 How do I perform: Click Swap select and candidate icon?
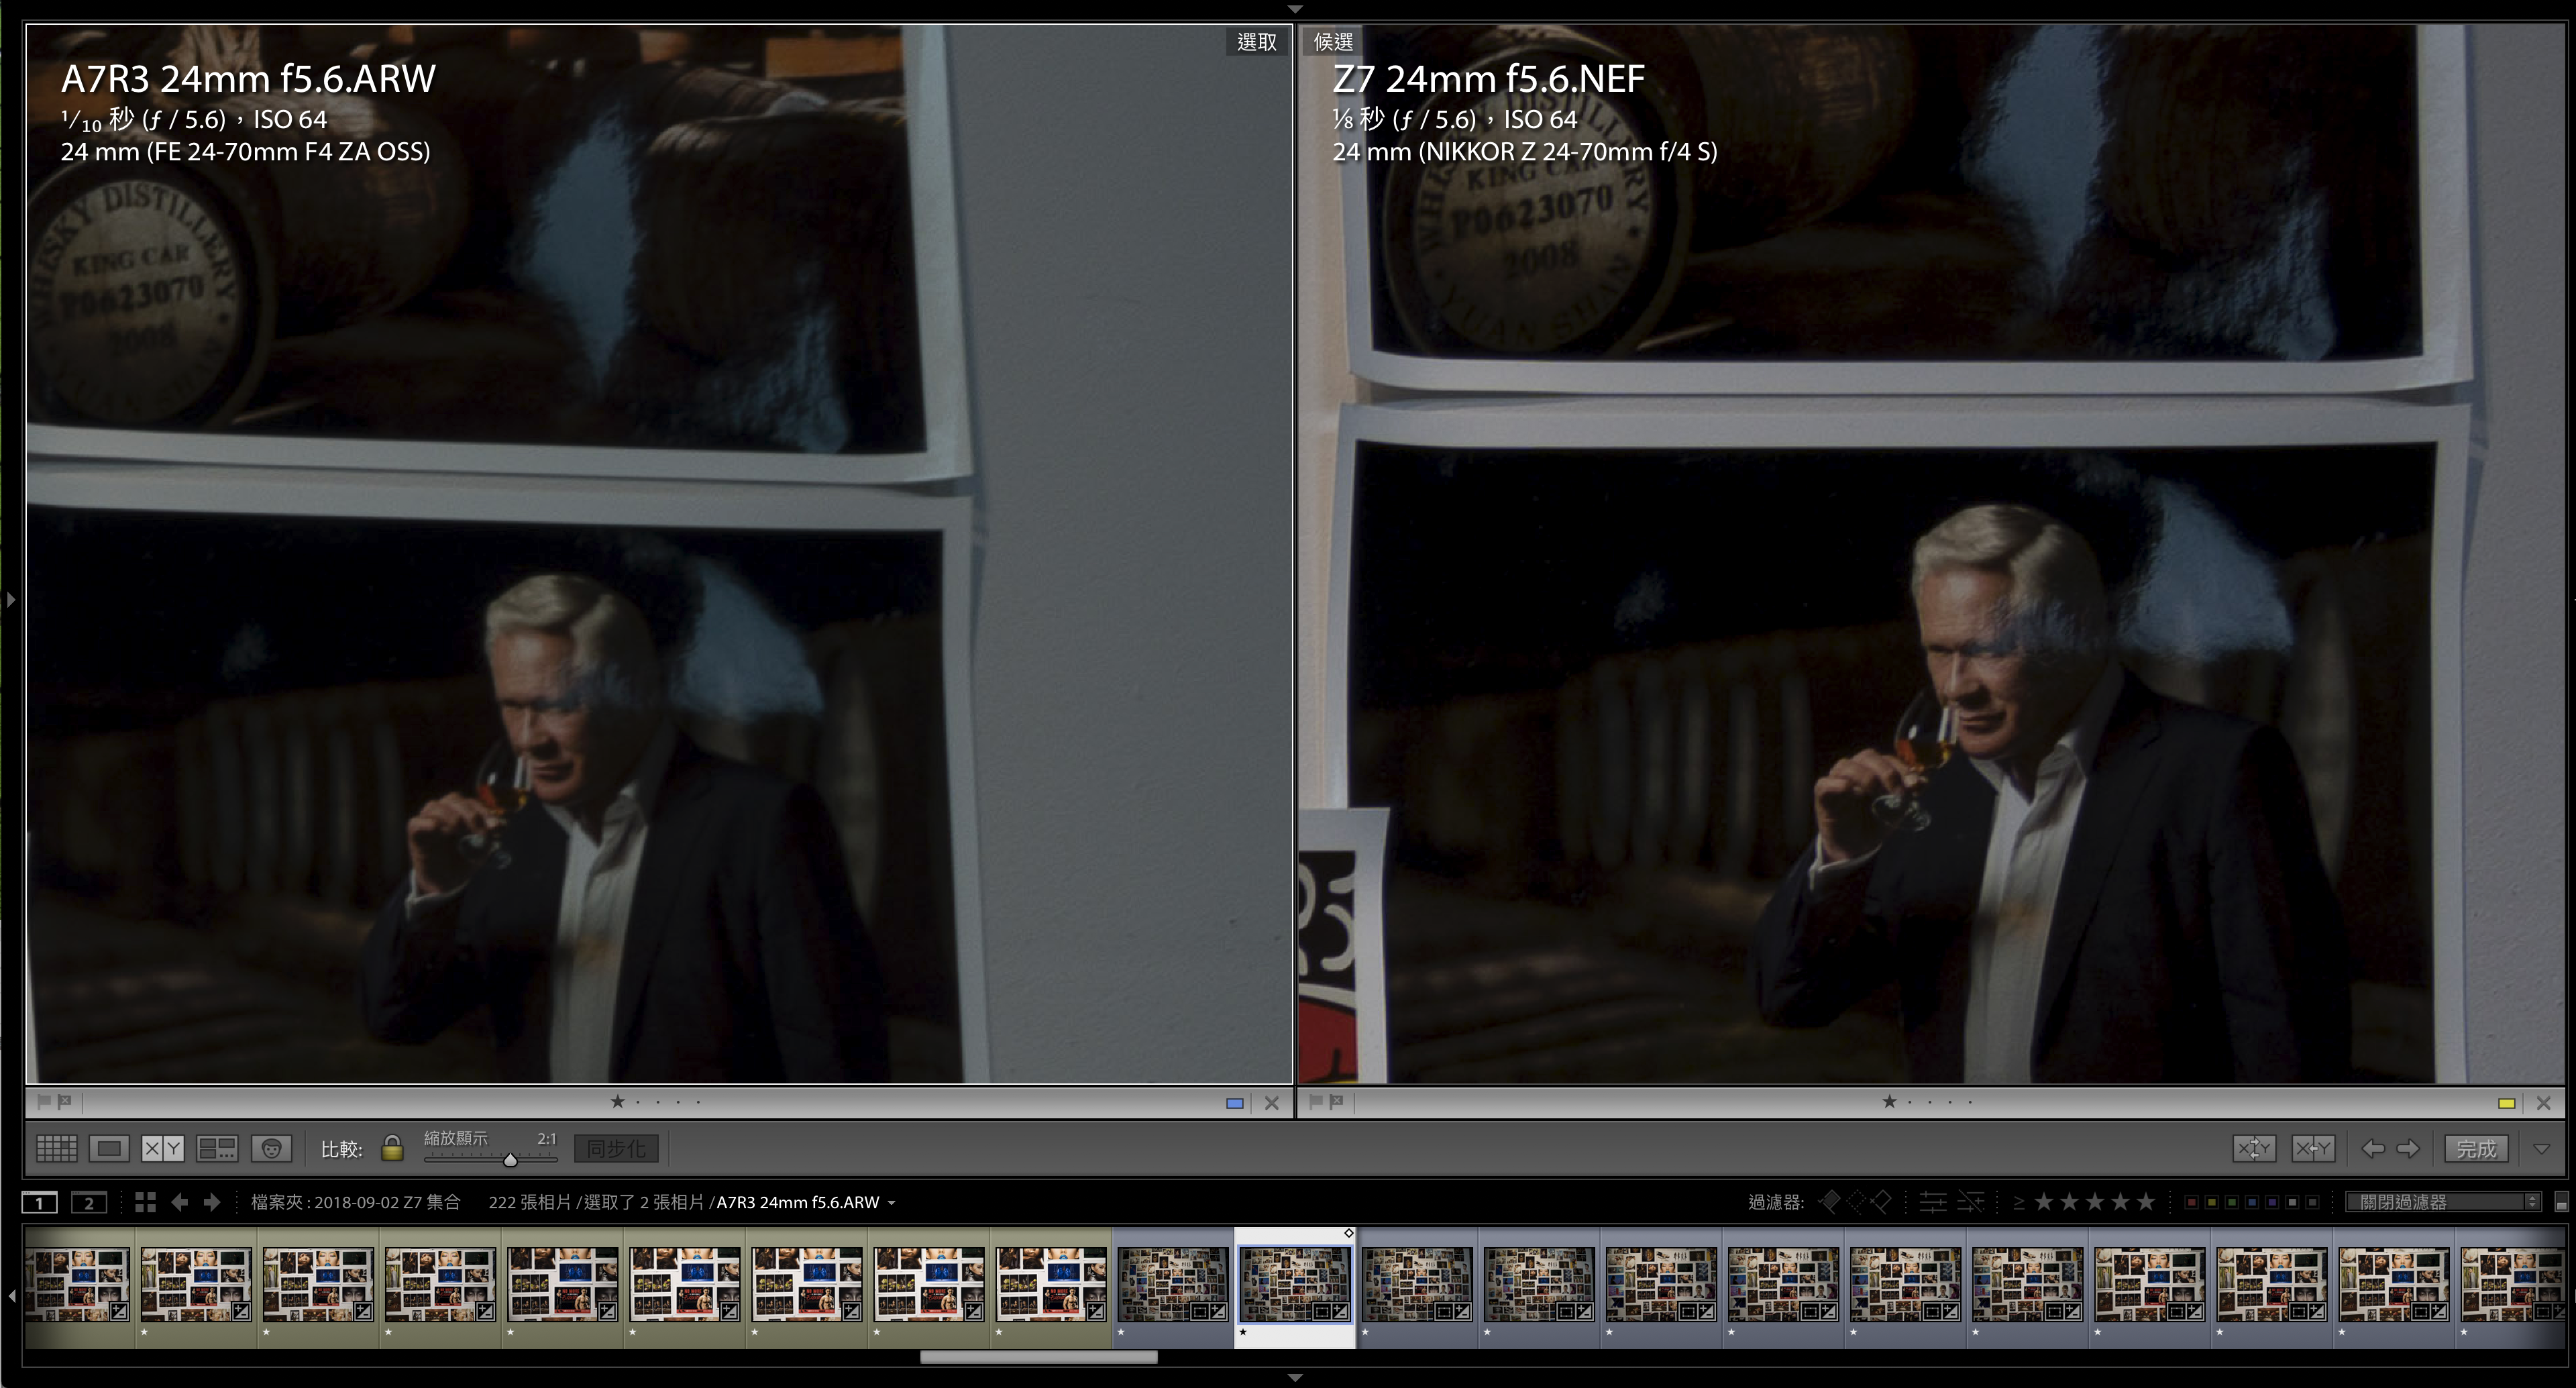point(2254,1148)
